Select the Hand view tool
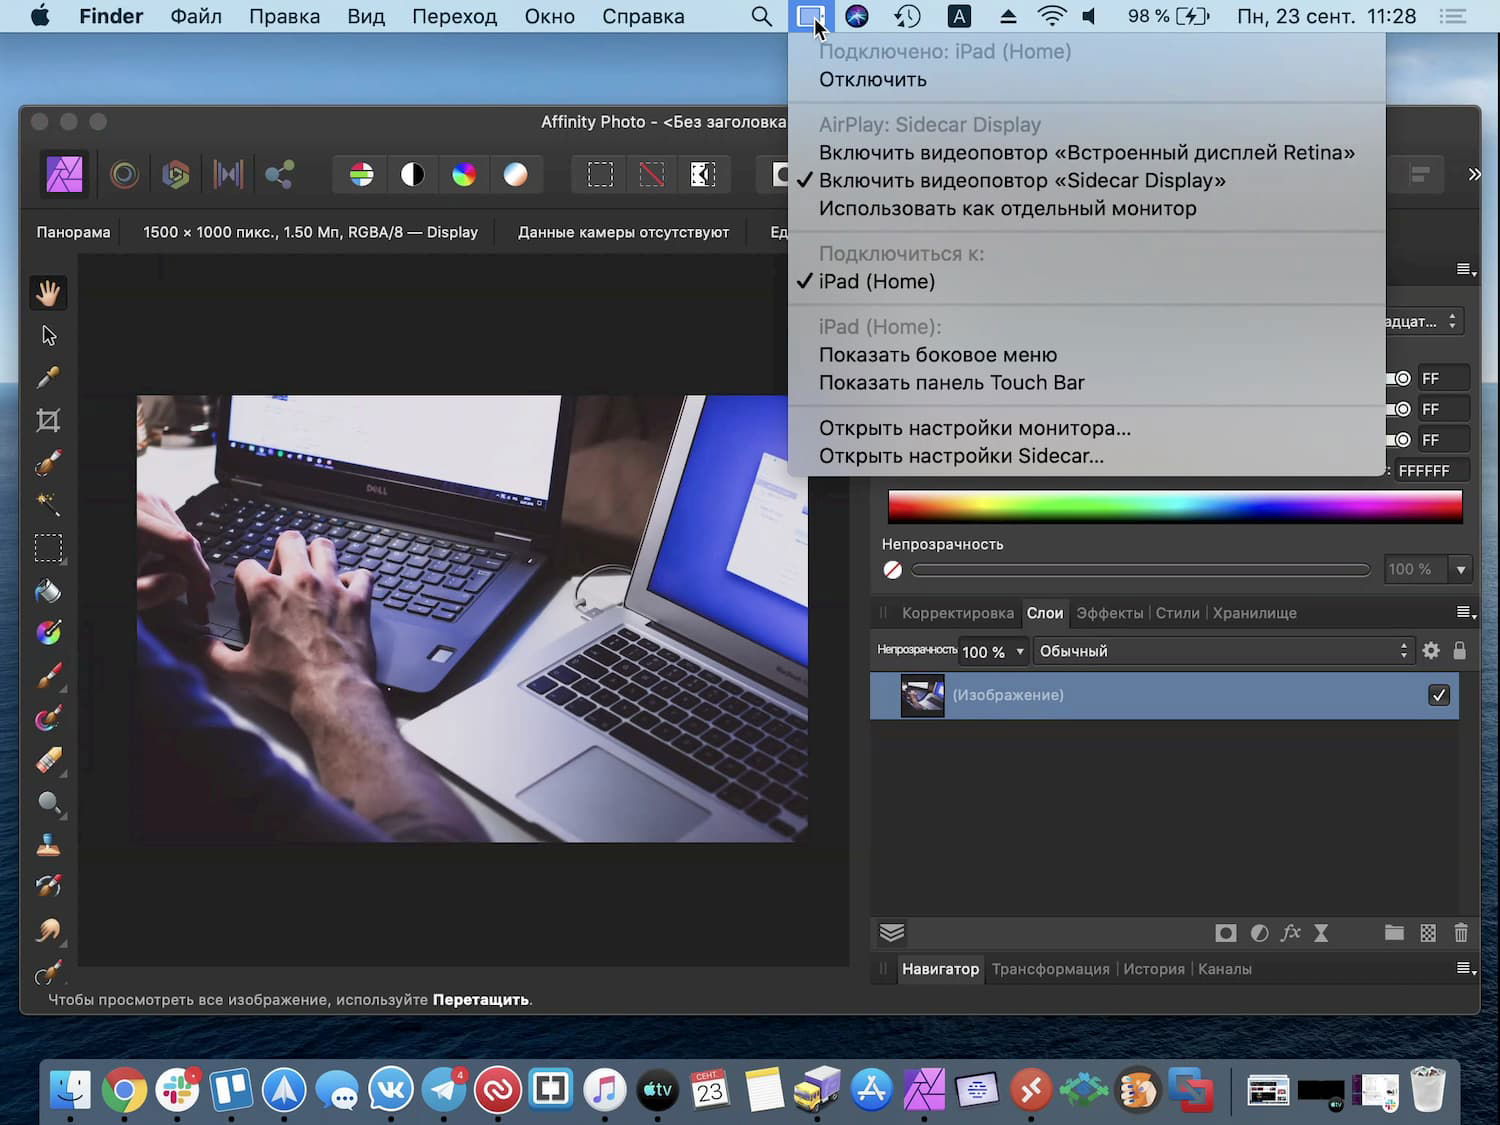 coord(48,293)
